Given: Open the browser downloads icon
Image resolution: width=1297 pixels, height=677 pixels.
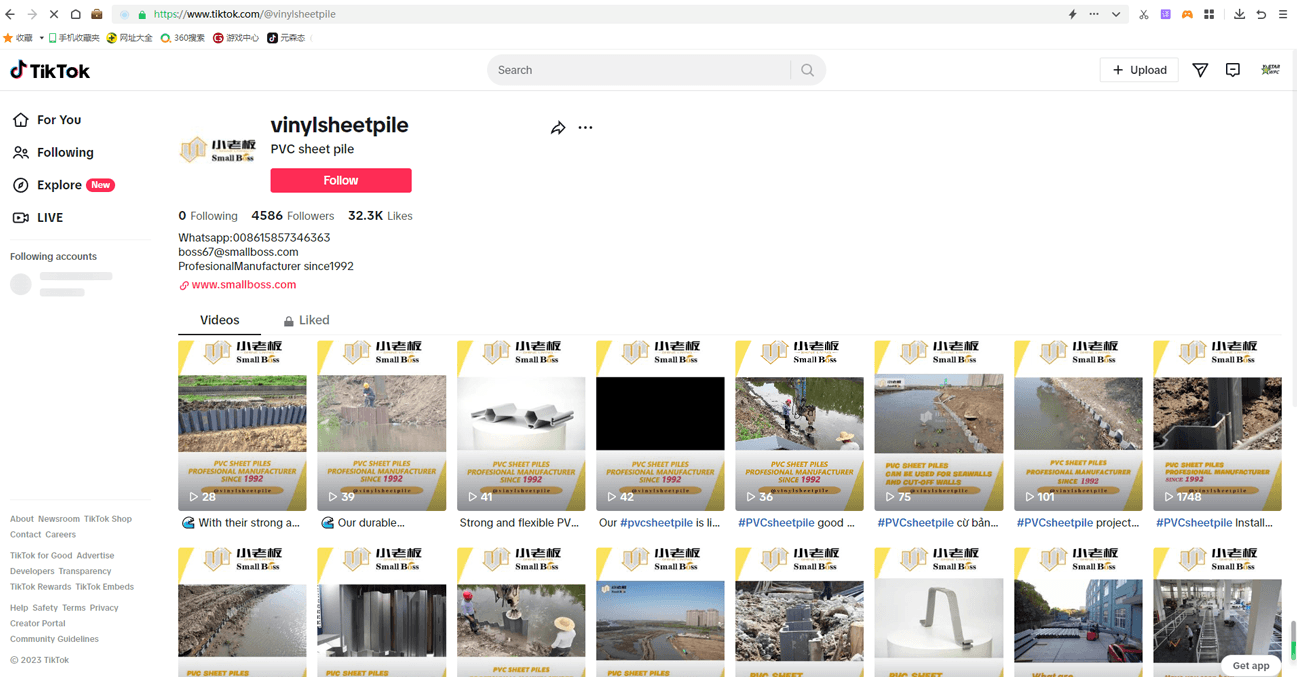Looking at the screenshot, I should pos(1239,14).
